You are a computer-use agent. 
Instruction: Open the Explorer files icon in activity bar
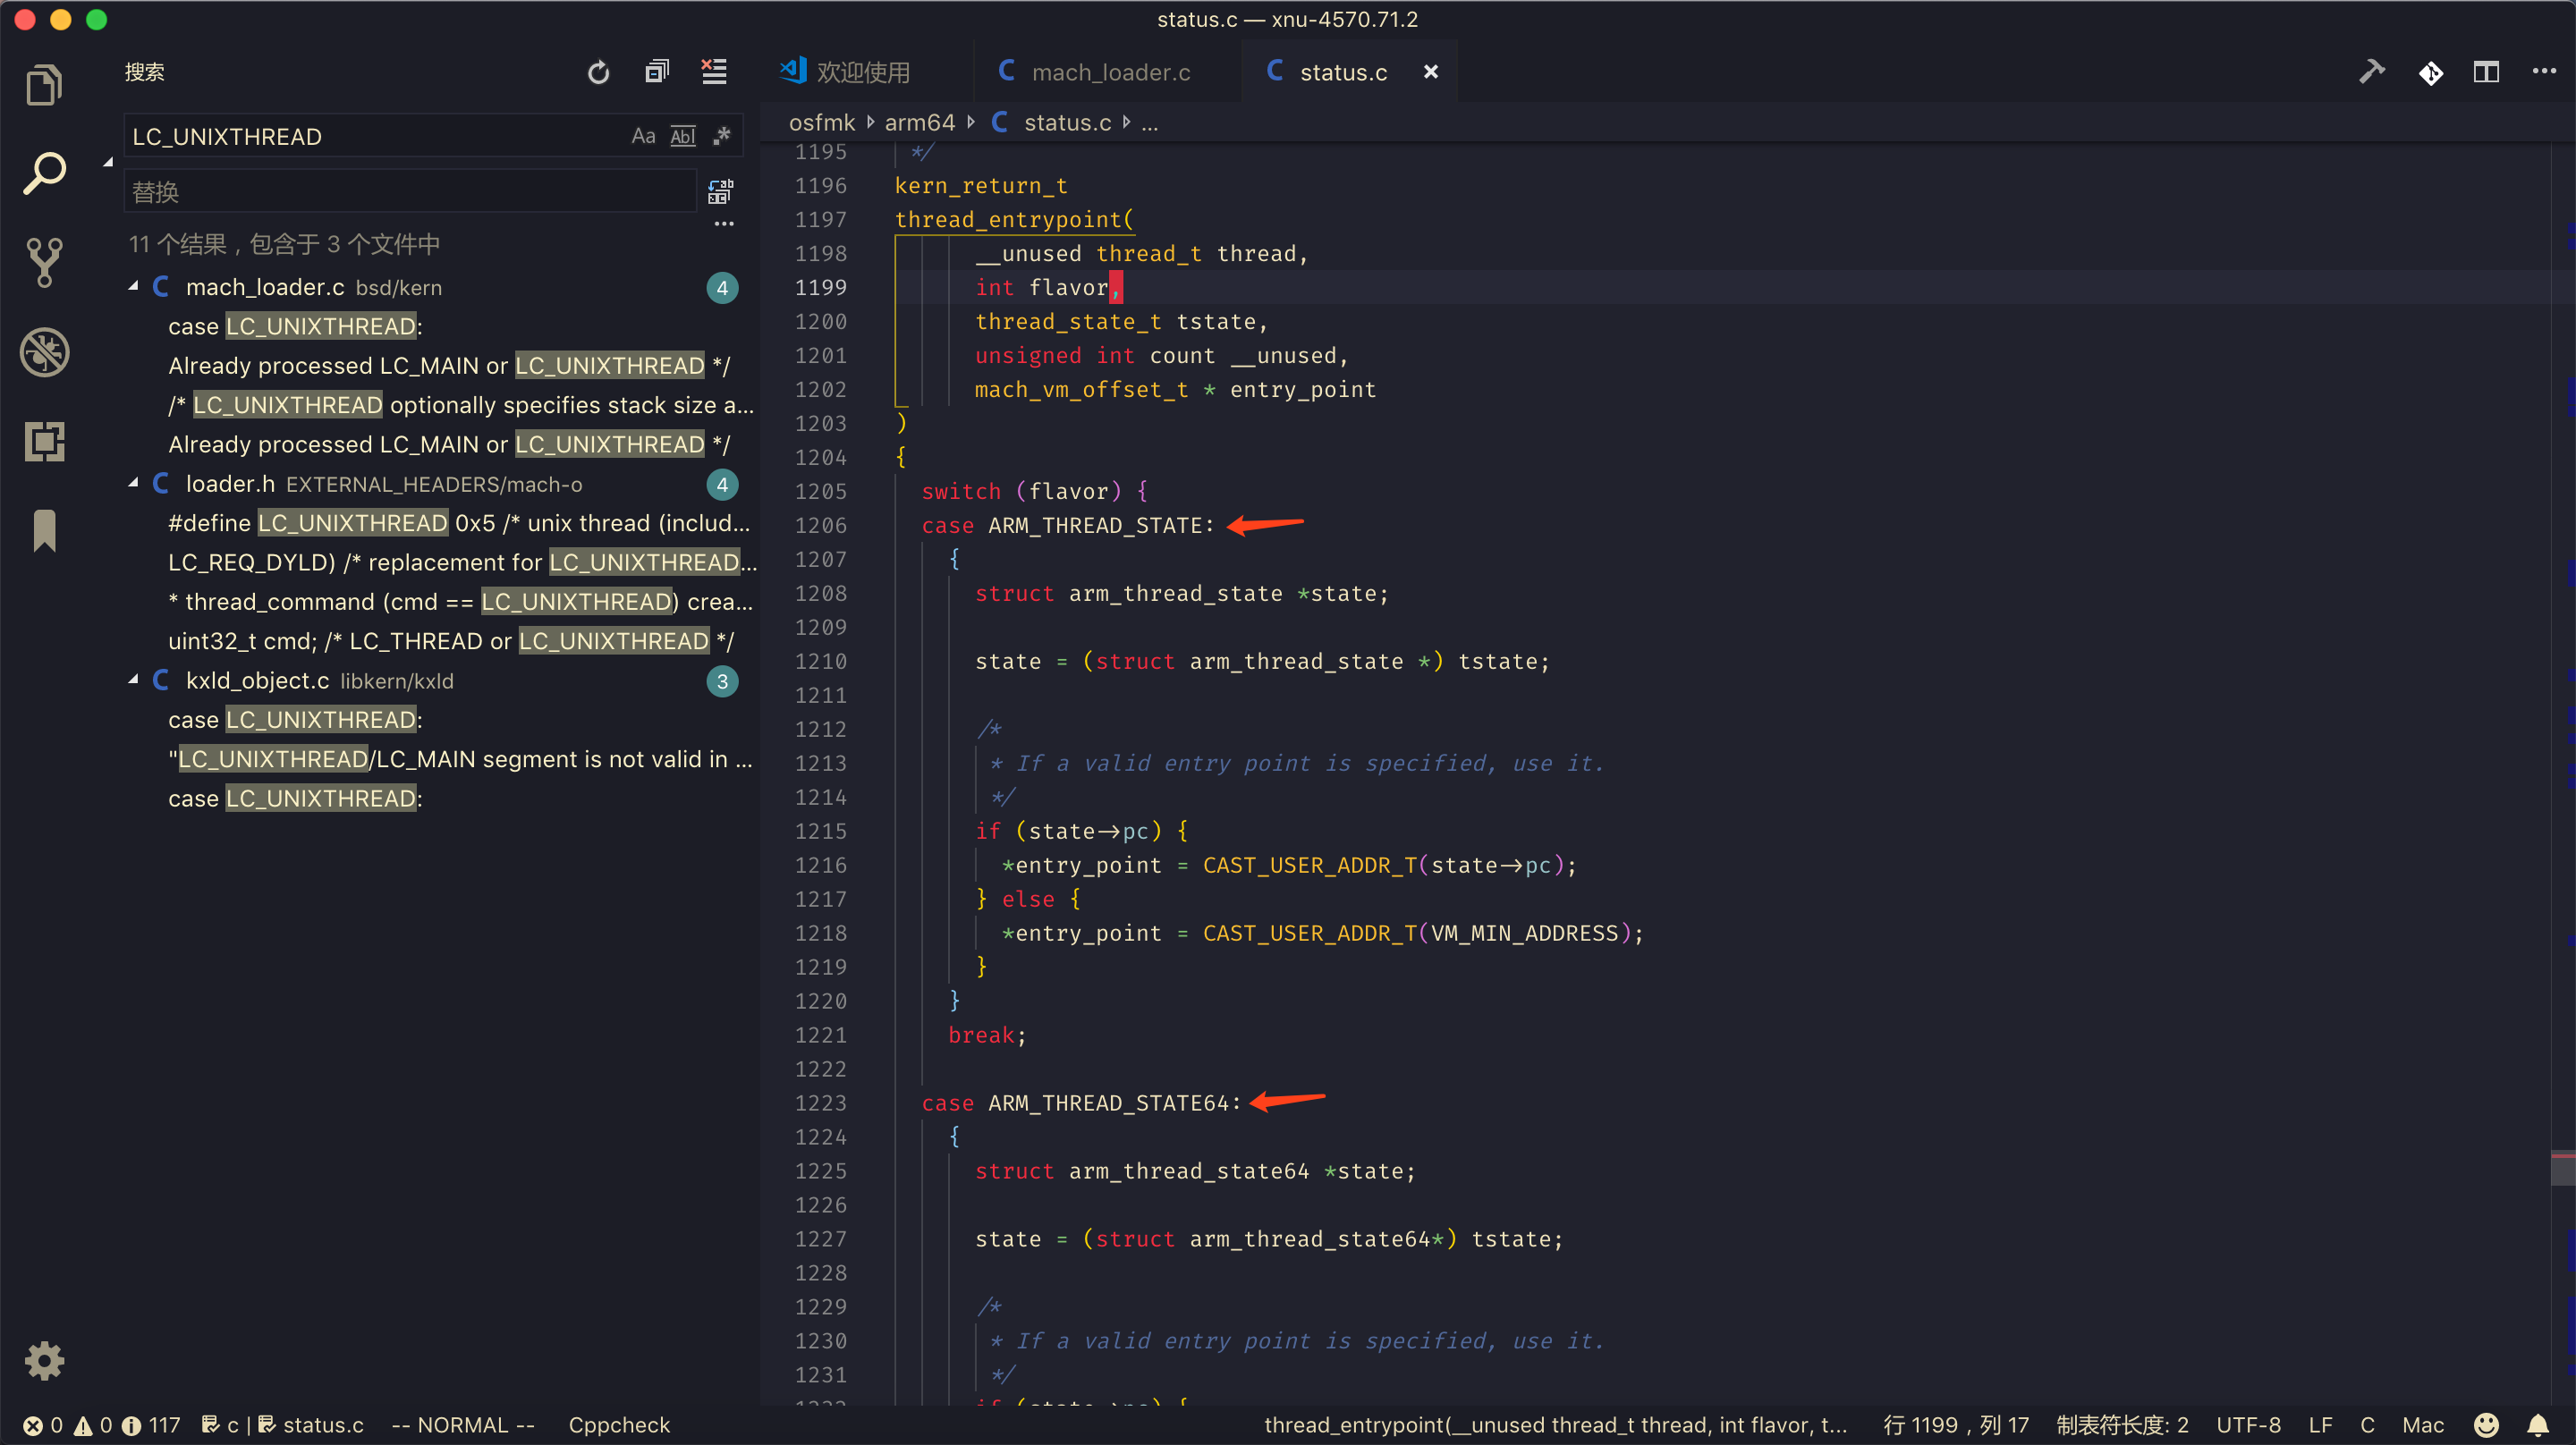tap(44, 85)
